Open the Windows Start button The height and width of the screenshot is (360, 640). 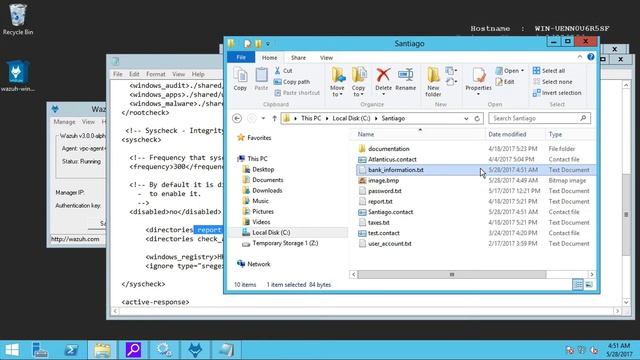12,350
